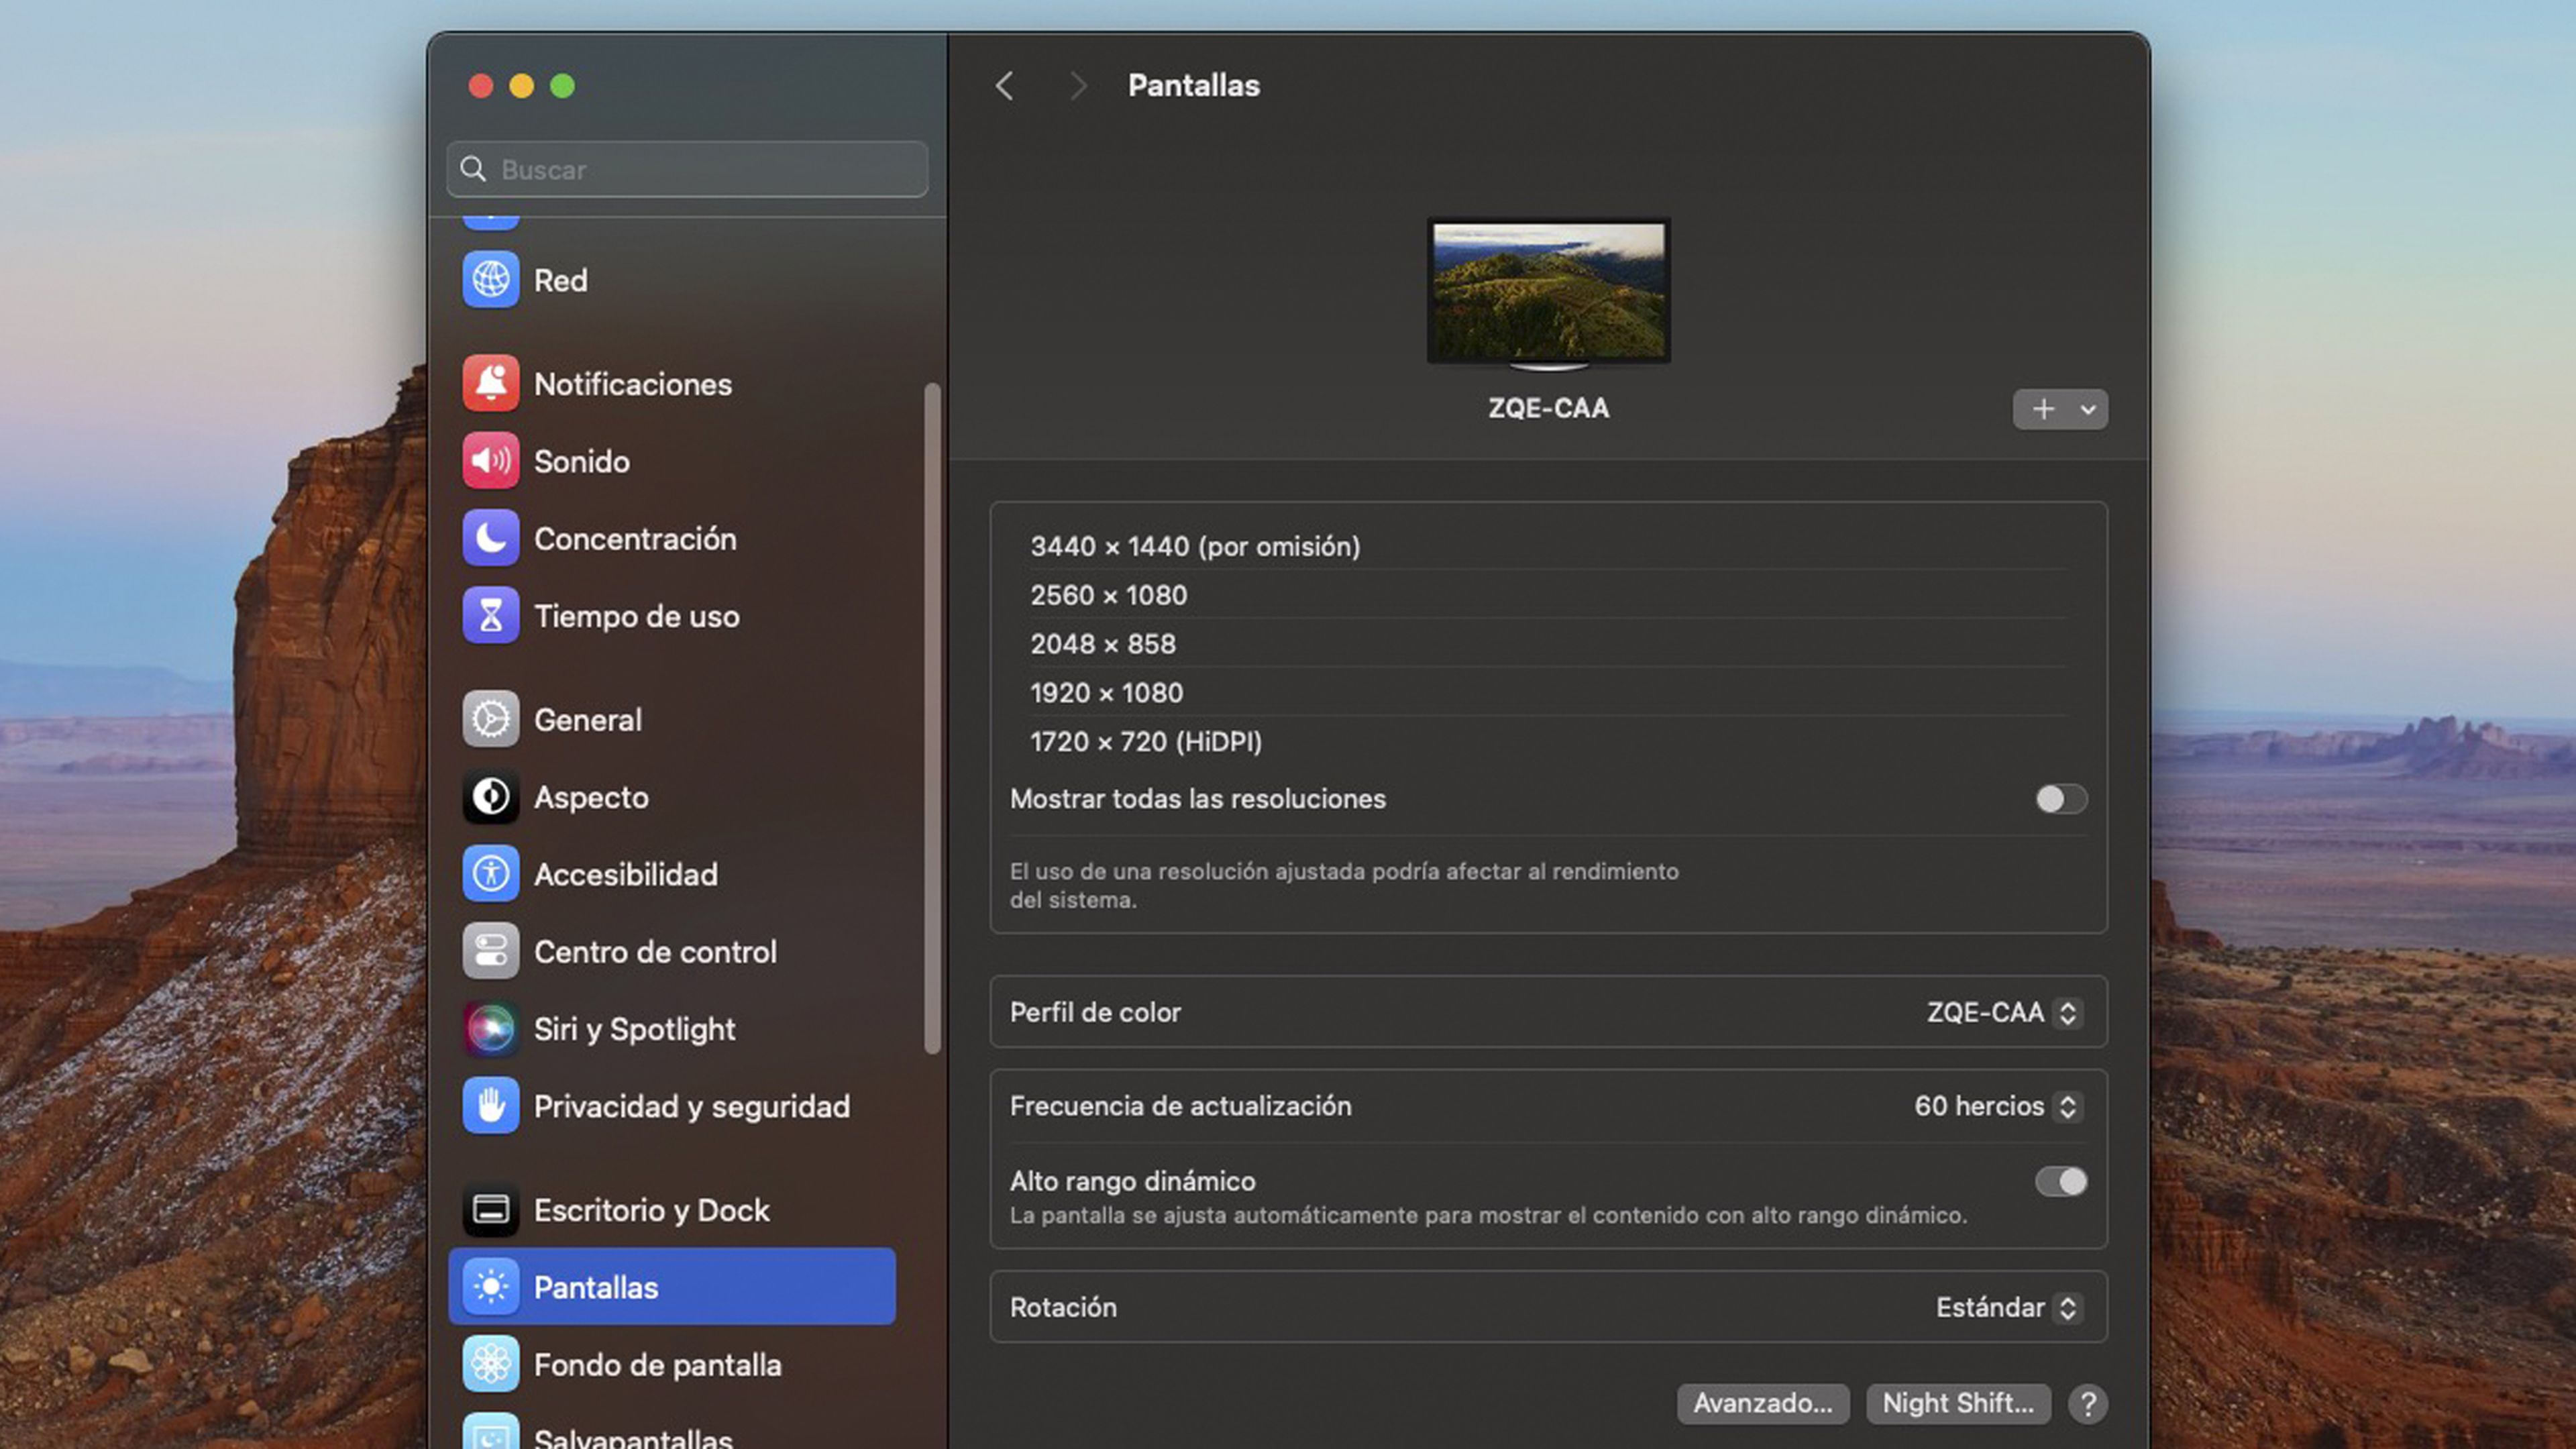
Task: Open General settings in sidebar
Action: pyautogui.click(x=672, y=719)
